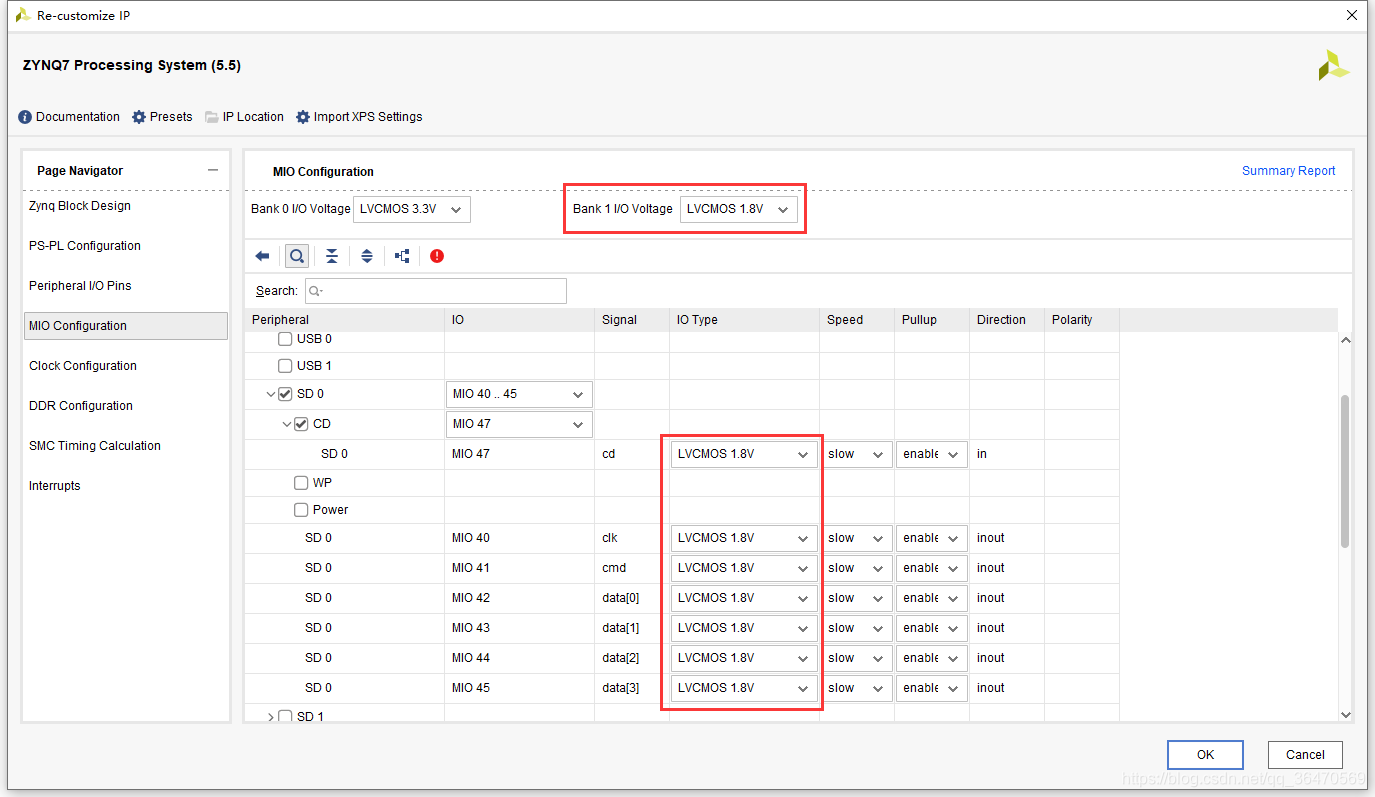Open IO Type dropdown for data[0] signal
Image resolution: width=1375 pixels, height=797 pixels.
click(x=744, y=598)
